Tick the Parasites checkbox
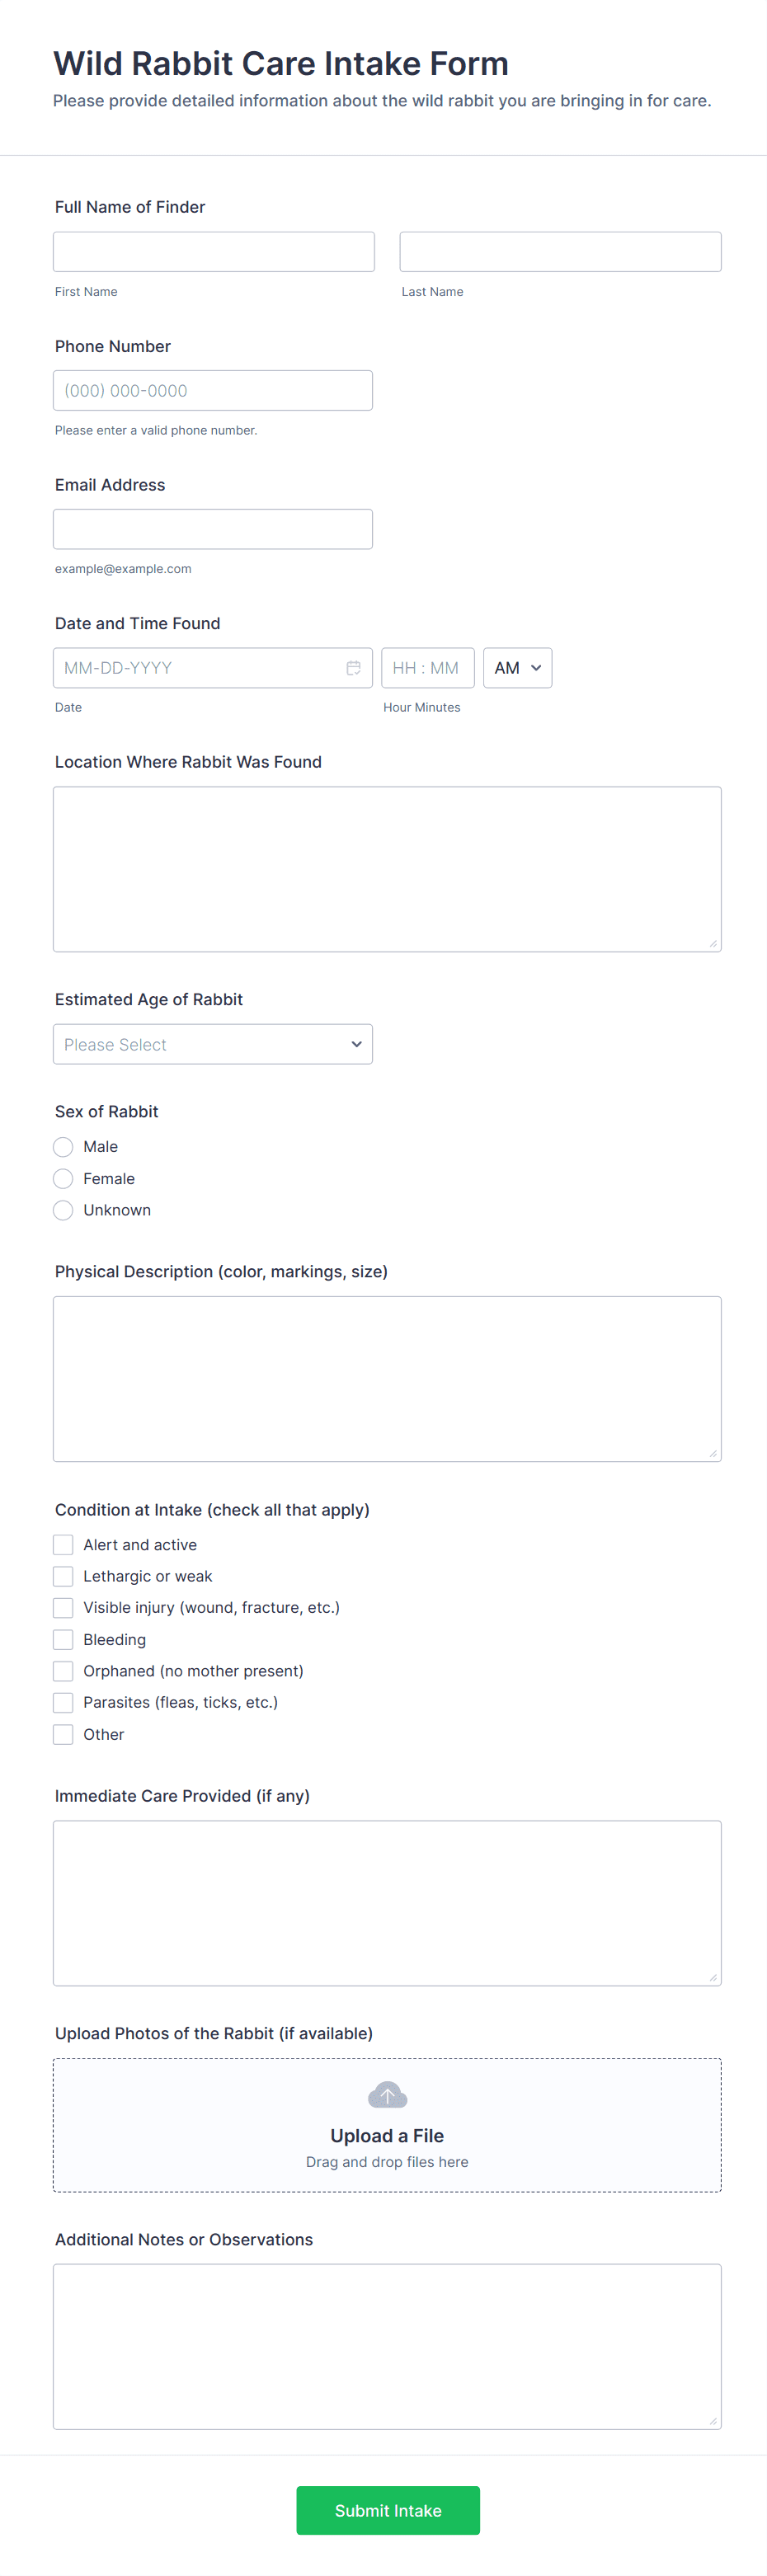This screenshot has width=767, height=2576. click(x=63, y=1703)
